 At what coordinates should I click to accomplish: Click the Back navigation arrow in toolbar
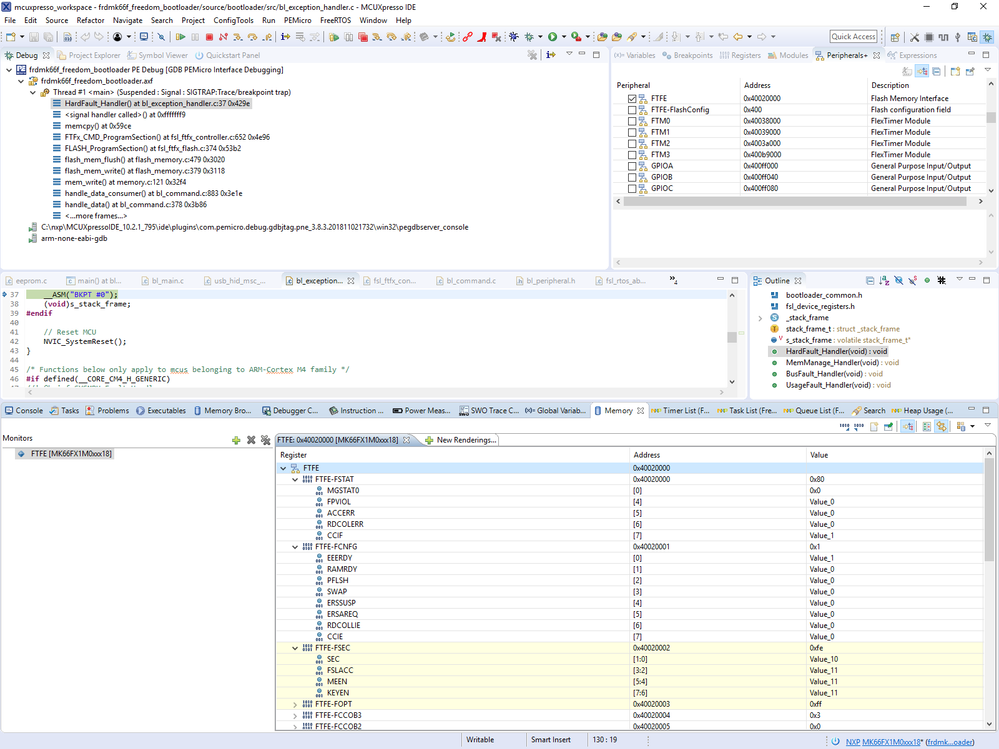(x=738, y=37)
